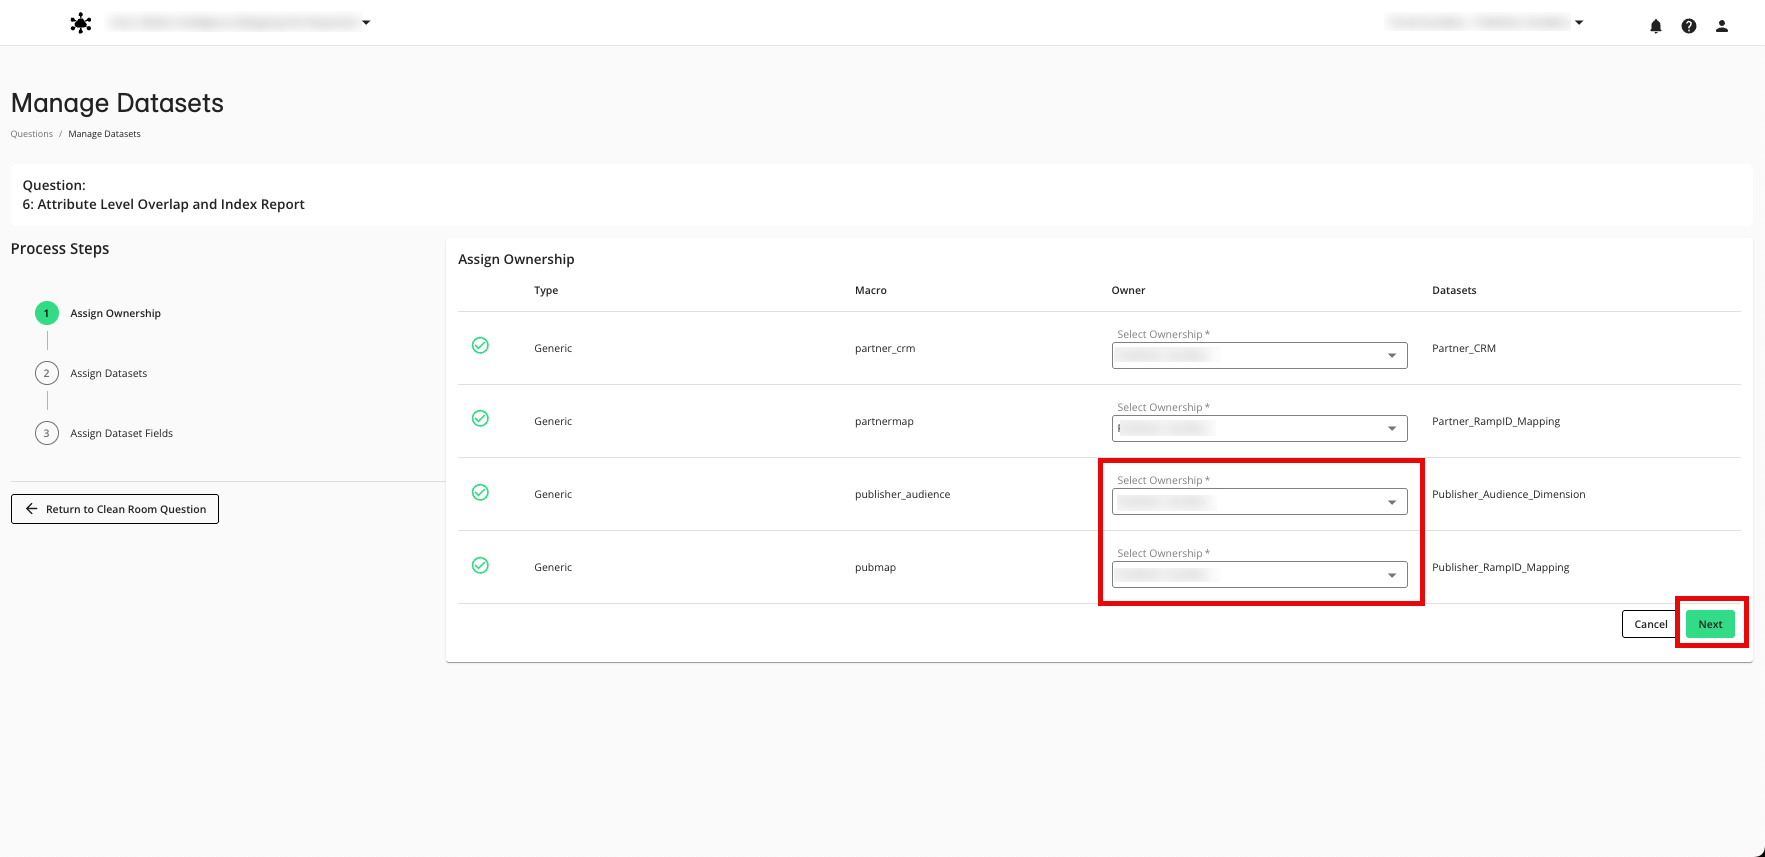Click green checkmark icon in pubmap row

tap(480, 565)
